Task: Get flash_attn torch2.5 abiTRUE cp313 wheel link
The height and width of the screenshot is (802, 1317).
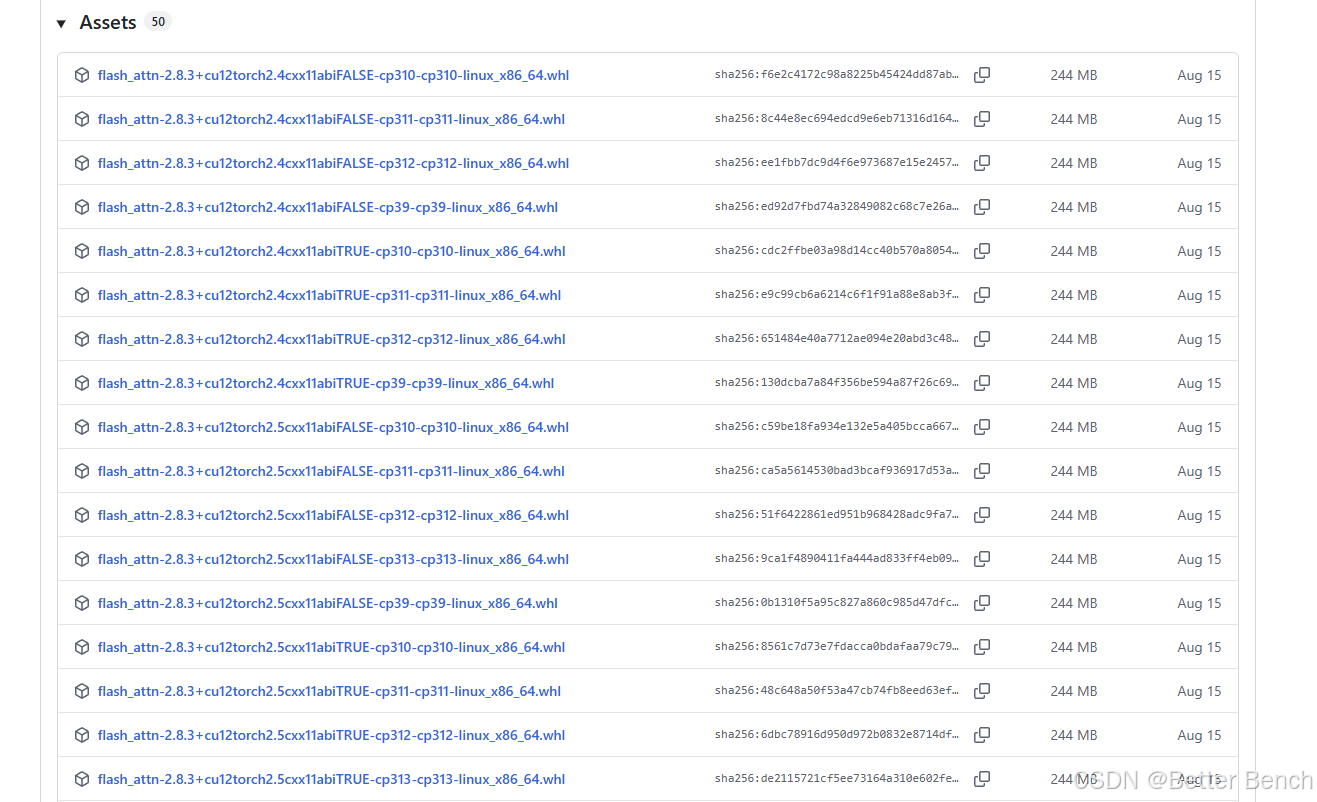Action: tap(332, 779)
